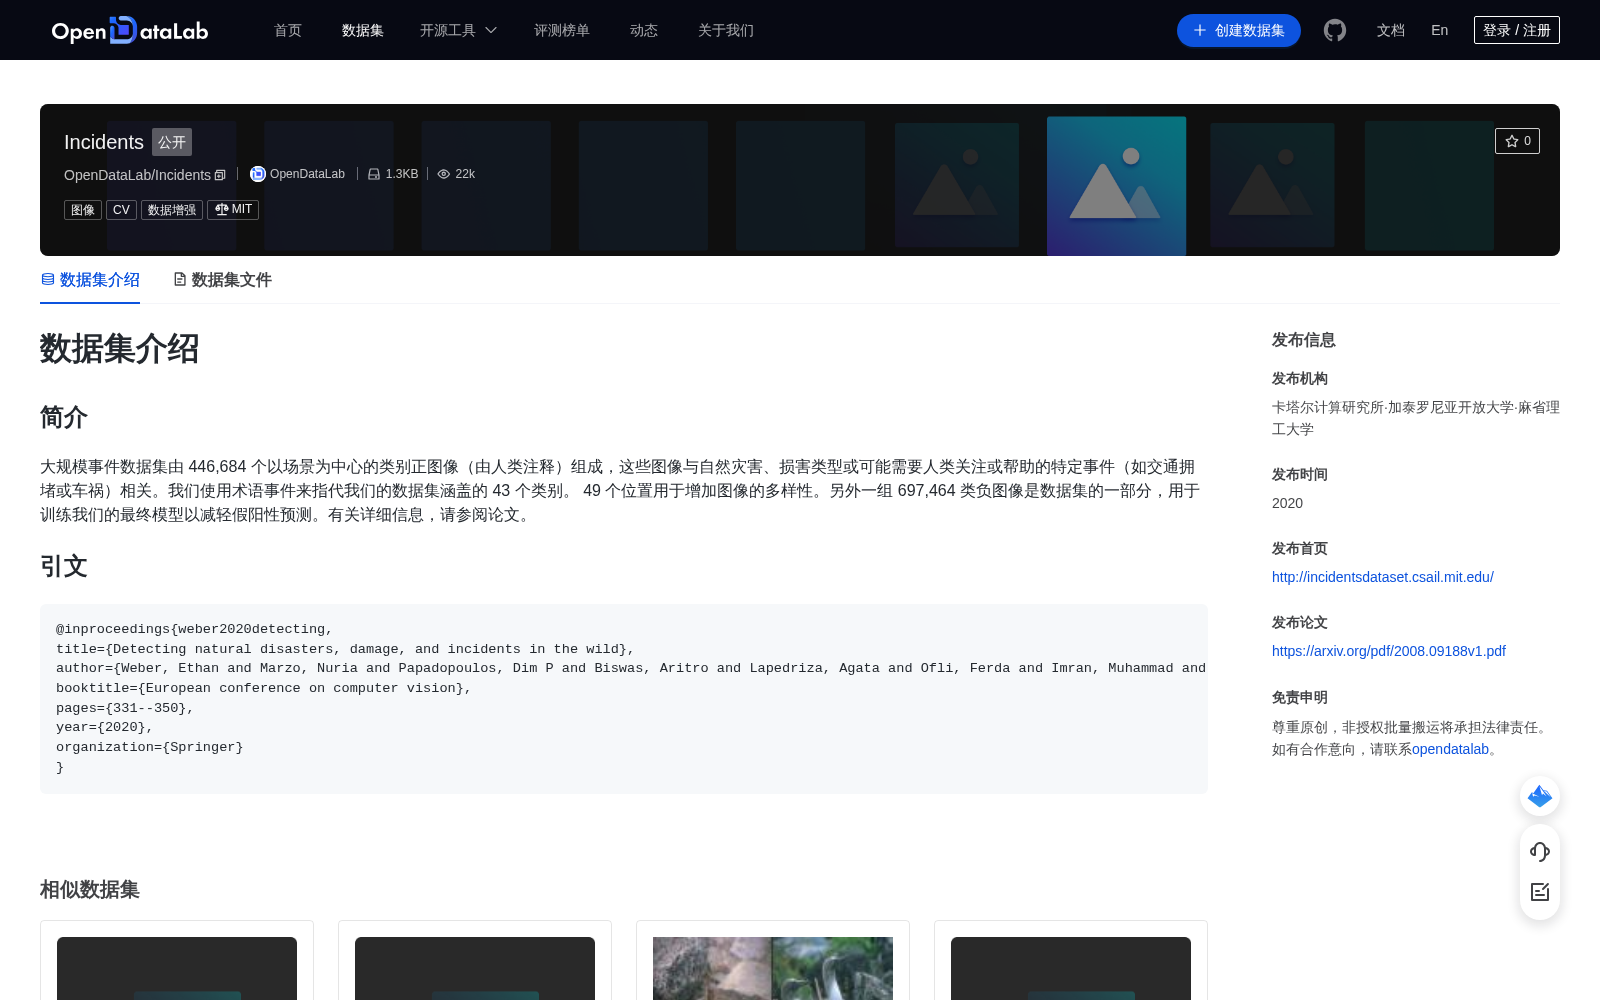Click 登录 / 注册 button

click(x=1517, y=30)
